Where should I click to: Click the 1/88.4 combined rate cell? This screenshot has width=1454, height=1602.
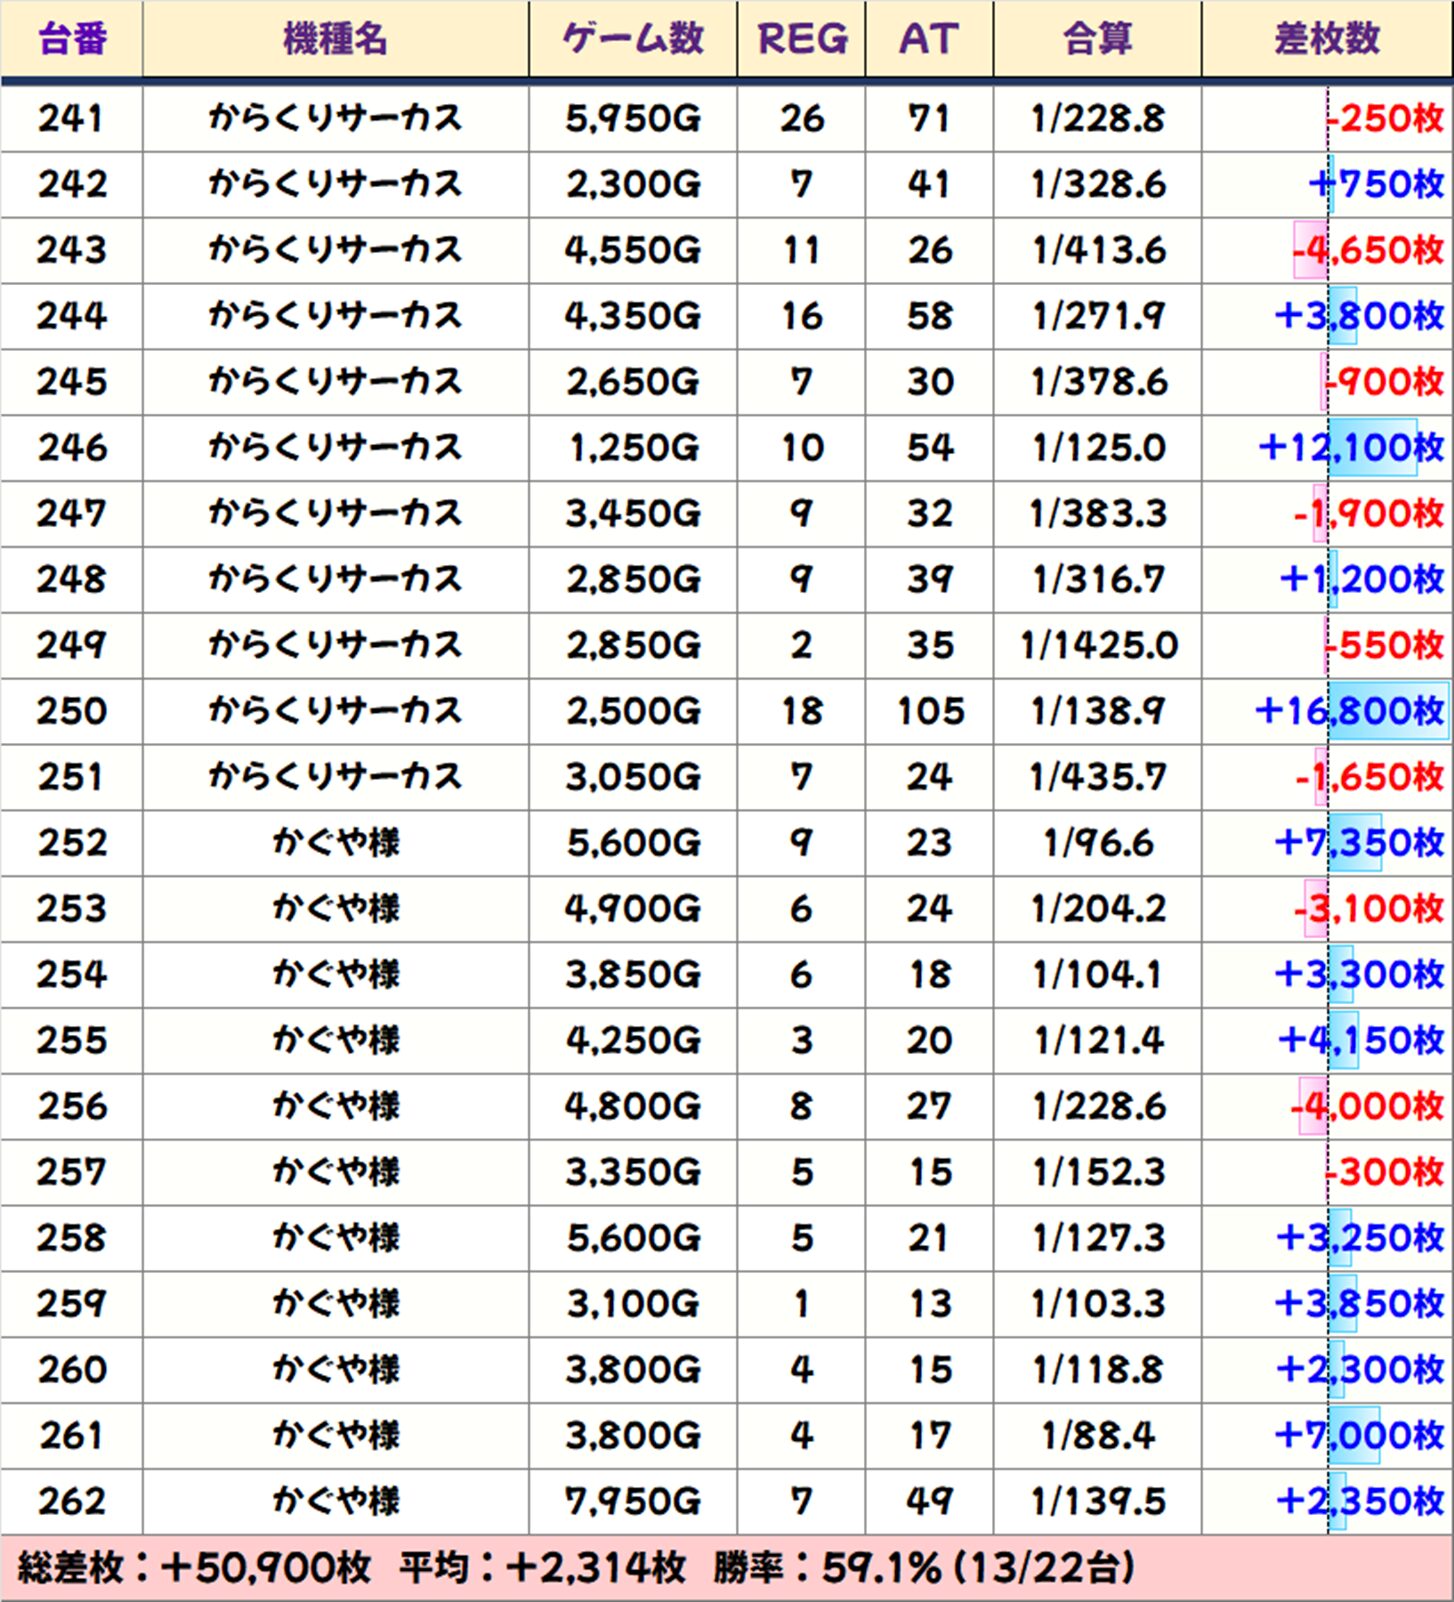pos(1098,1436)
